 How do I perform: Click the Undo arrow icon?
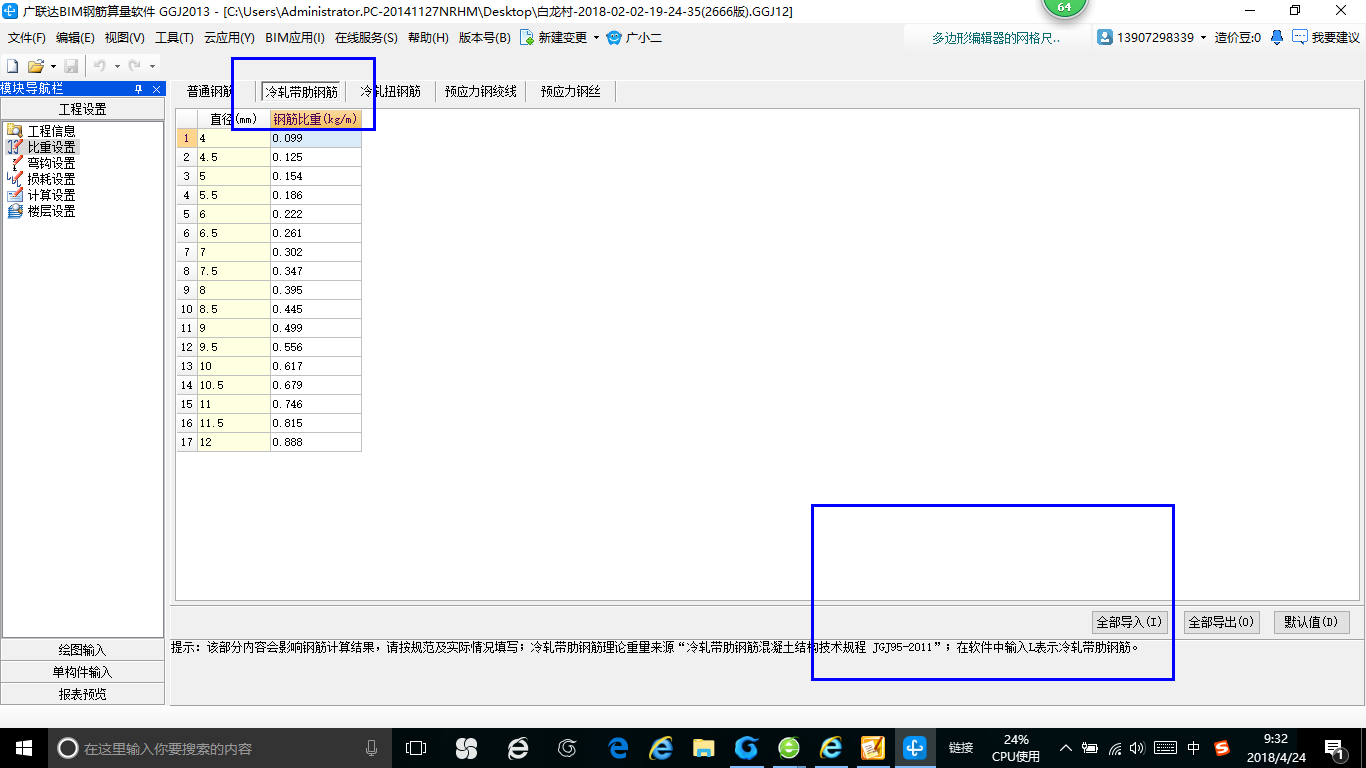pyautogui.click(x=100, y=66)
